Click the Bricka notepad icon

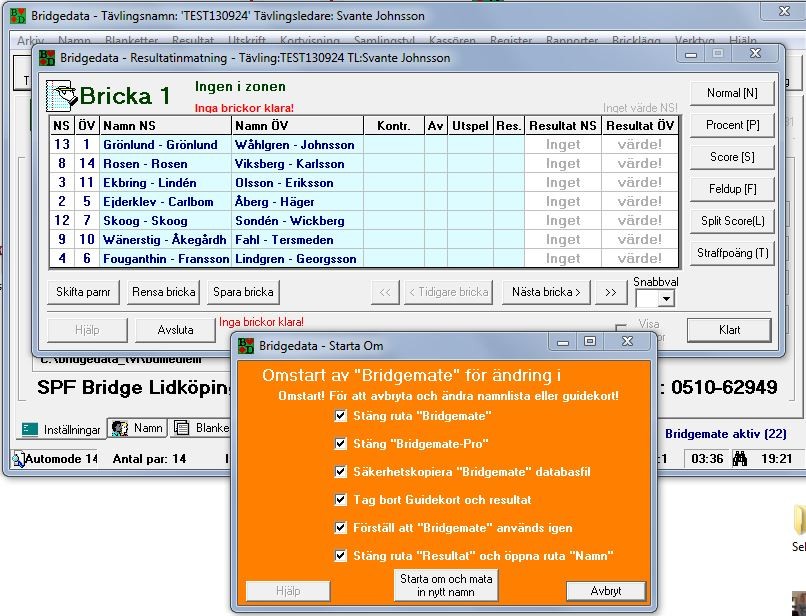(x=61, y=96)
